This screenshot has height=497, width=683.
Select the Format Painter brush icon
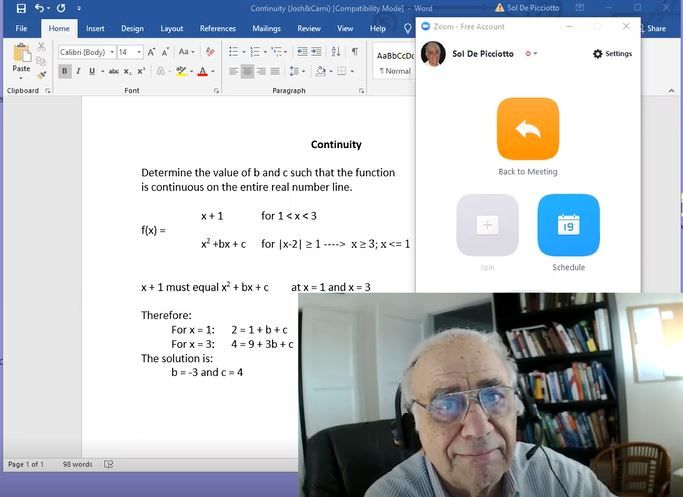41,75
